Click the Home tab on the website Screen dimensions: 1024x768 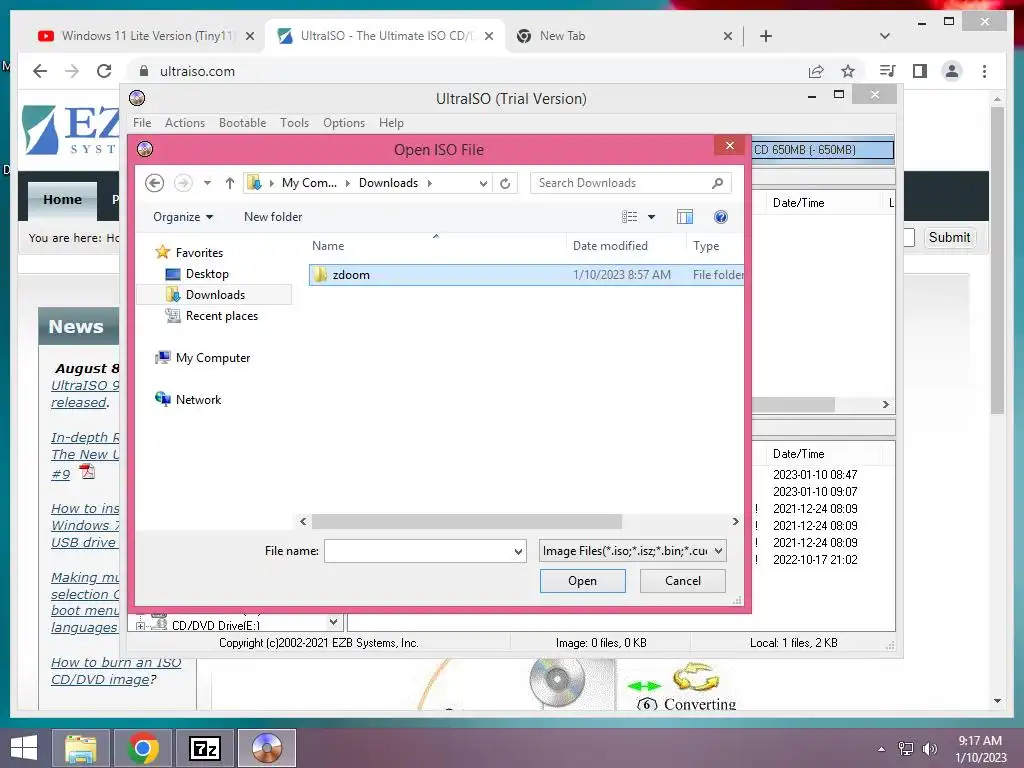coord(63,200)
